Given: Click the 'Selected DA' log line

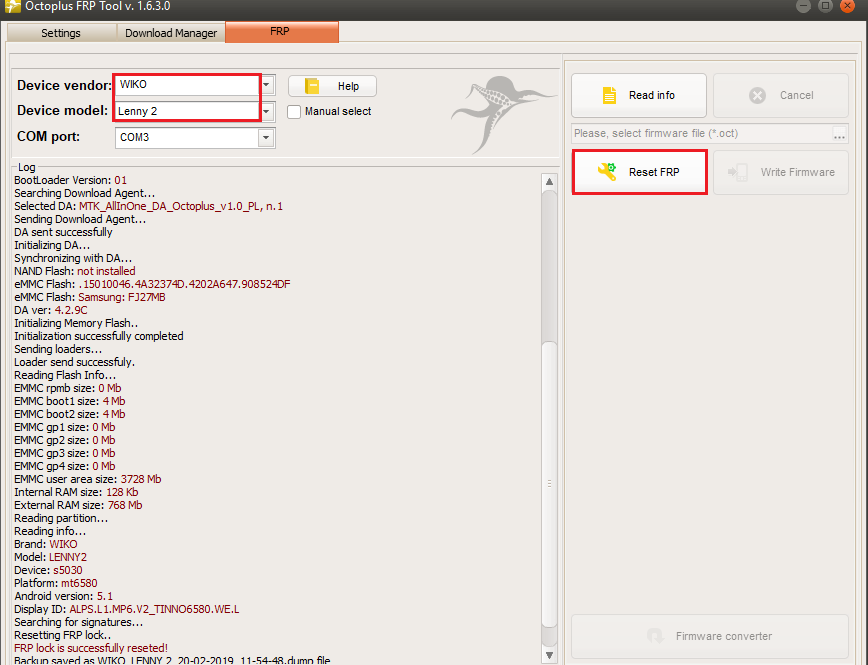Looking at the screenshot, I should (x=148, y=206).
